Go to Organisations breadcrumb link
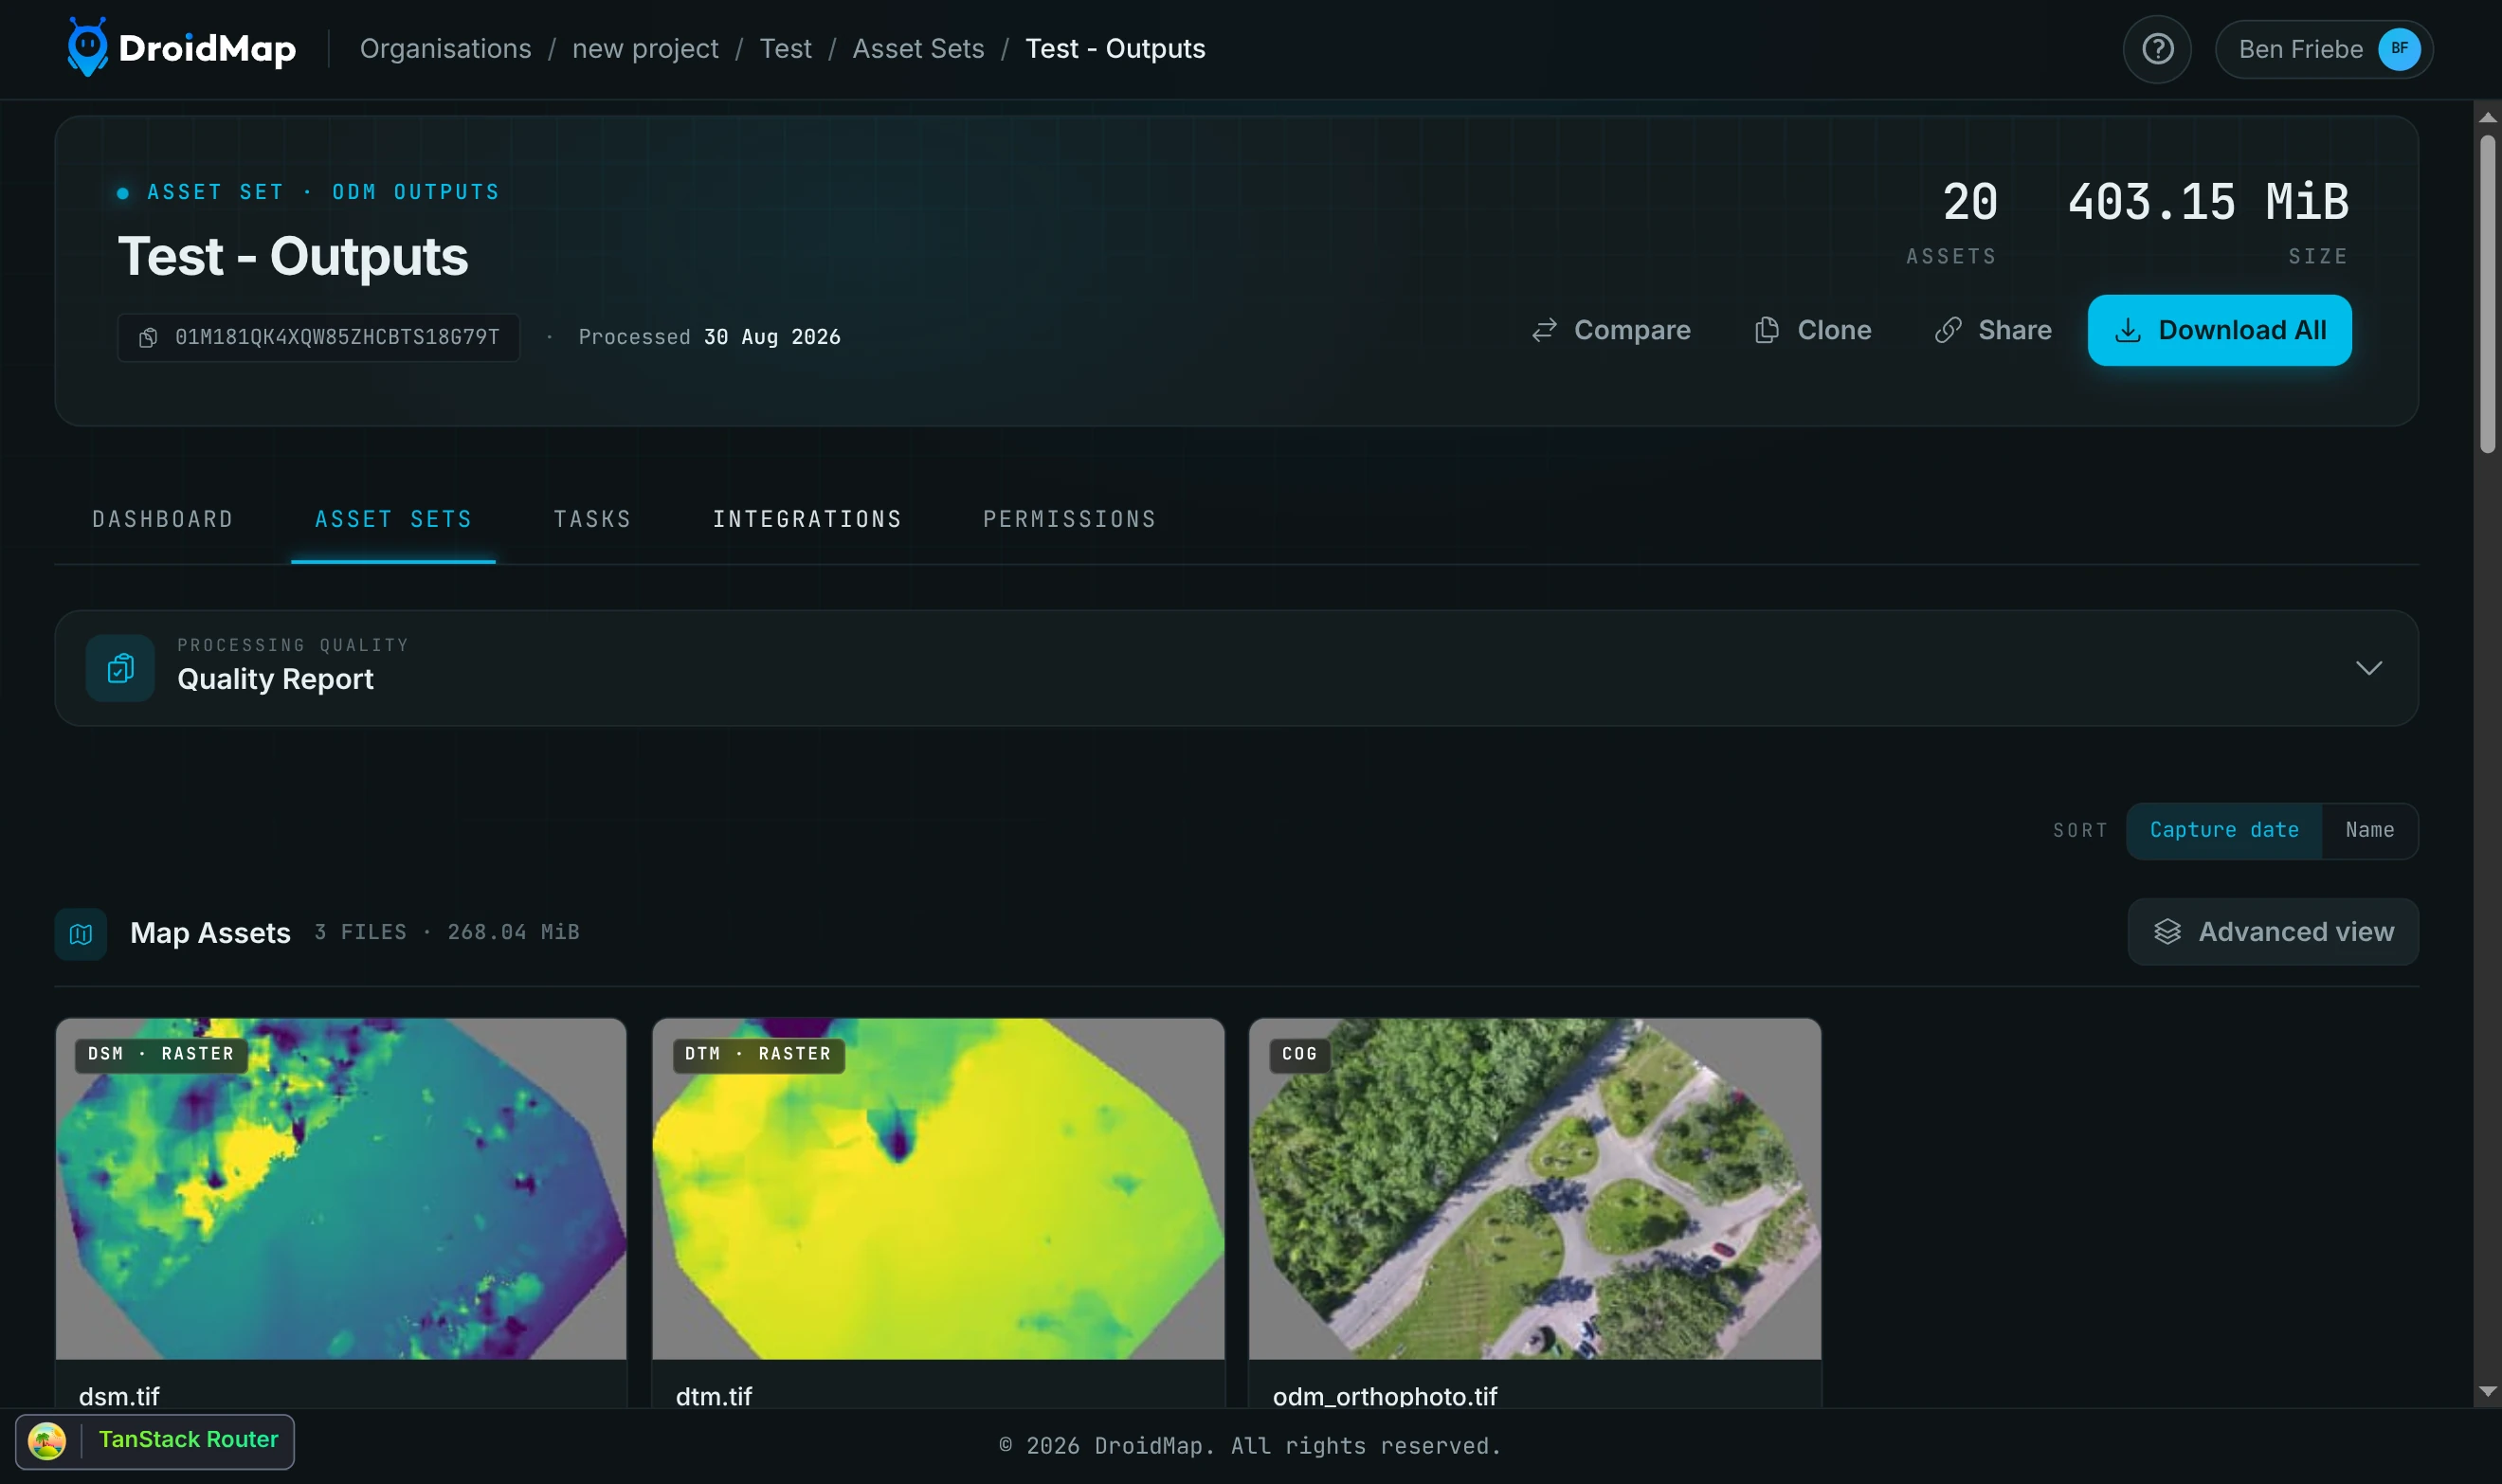The image size is (2502, 1484). [445, 48]
